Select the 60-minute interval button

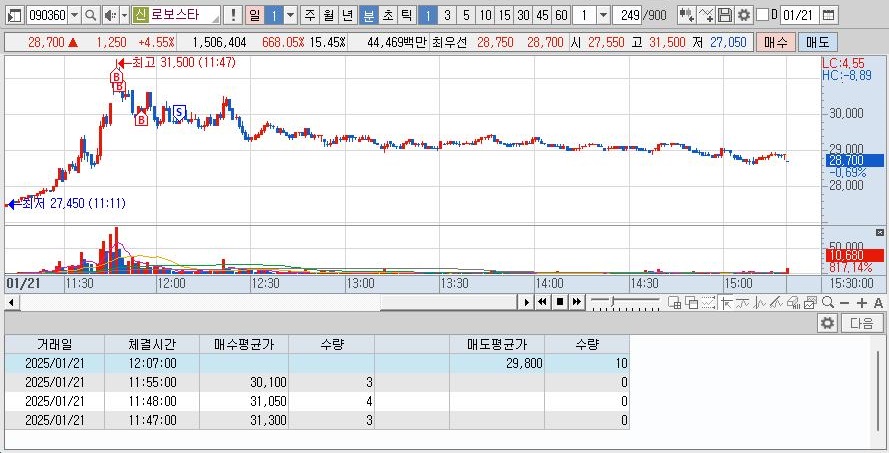click(561, 15)
